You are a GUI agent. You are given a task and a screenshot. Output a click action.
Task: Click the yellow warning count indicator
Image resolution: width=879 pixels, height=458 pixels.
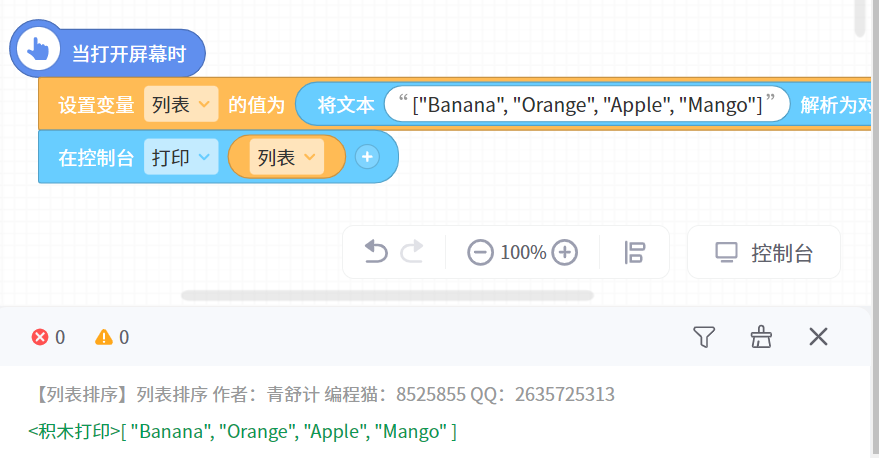pos(112,337)
